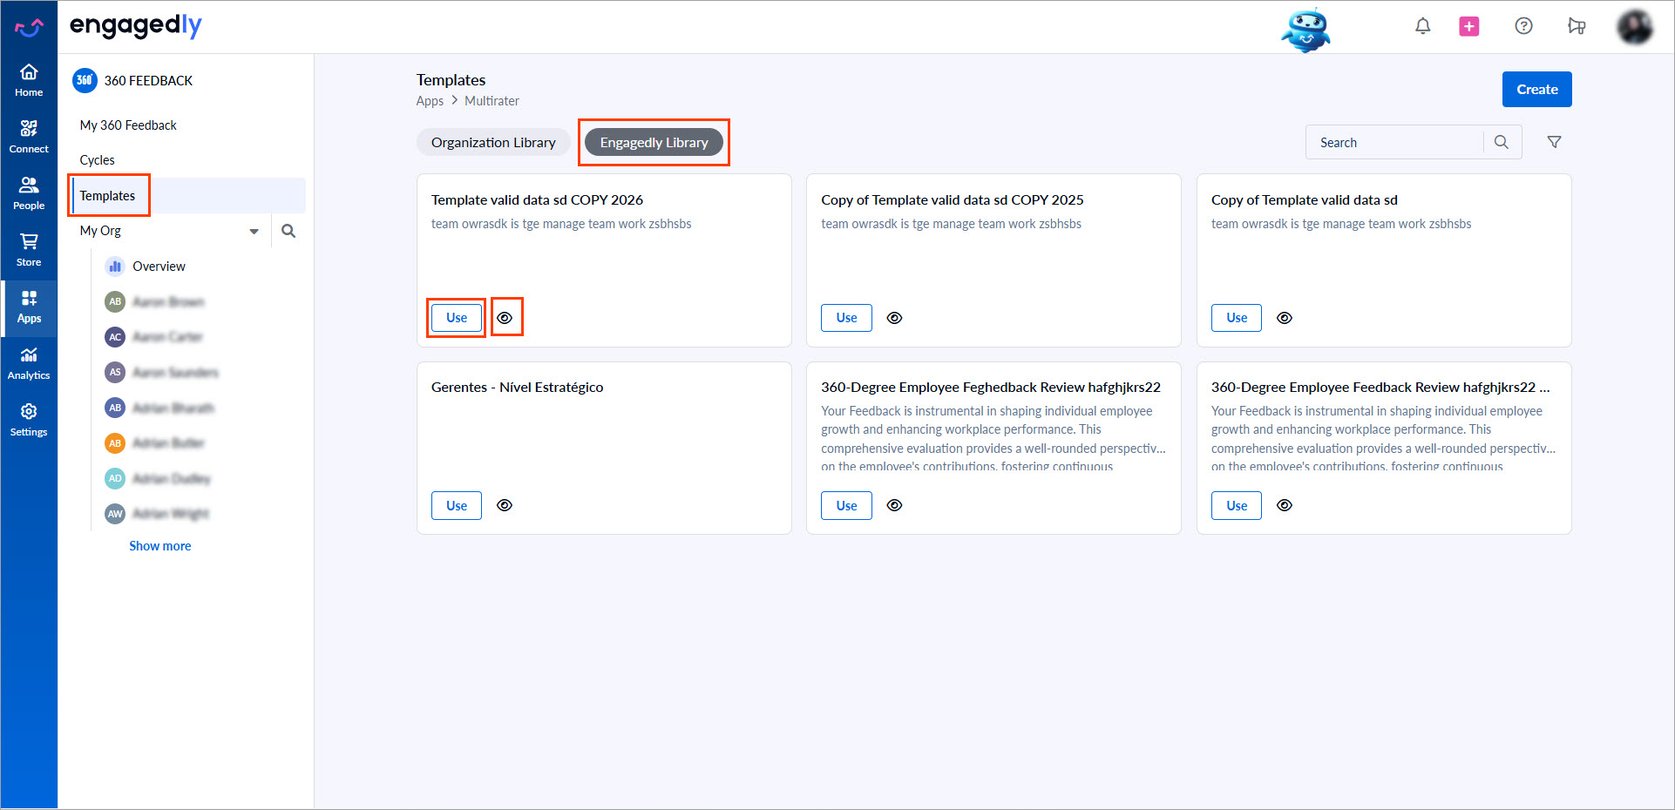The height and width of the screenshot is (810, 1675).
Task: Click the Apps breadcrumb link
Action: (x=430, y=101)
